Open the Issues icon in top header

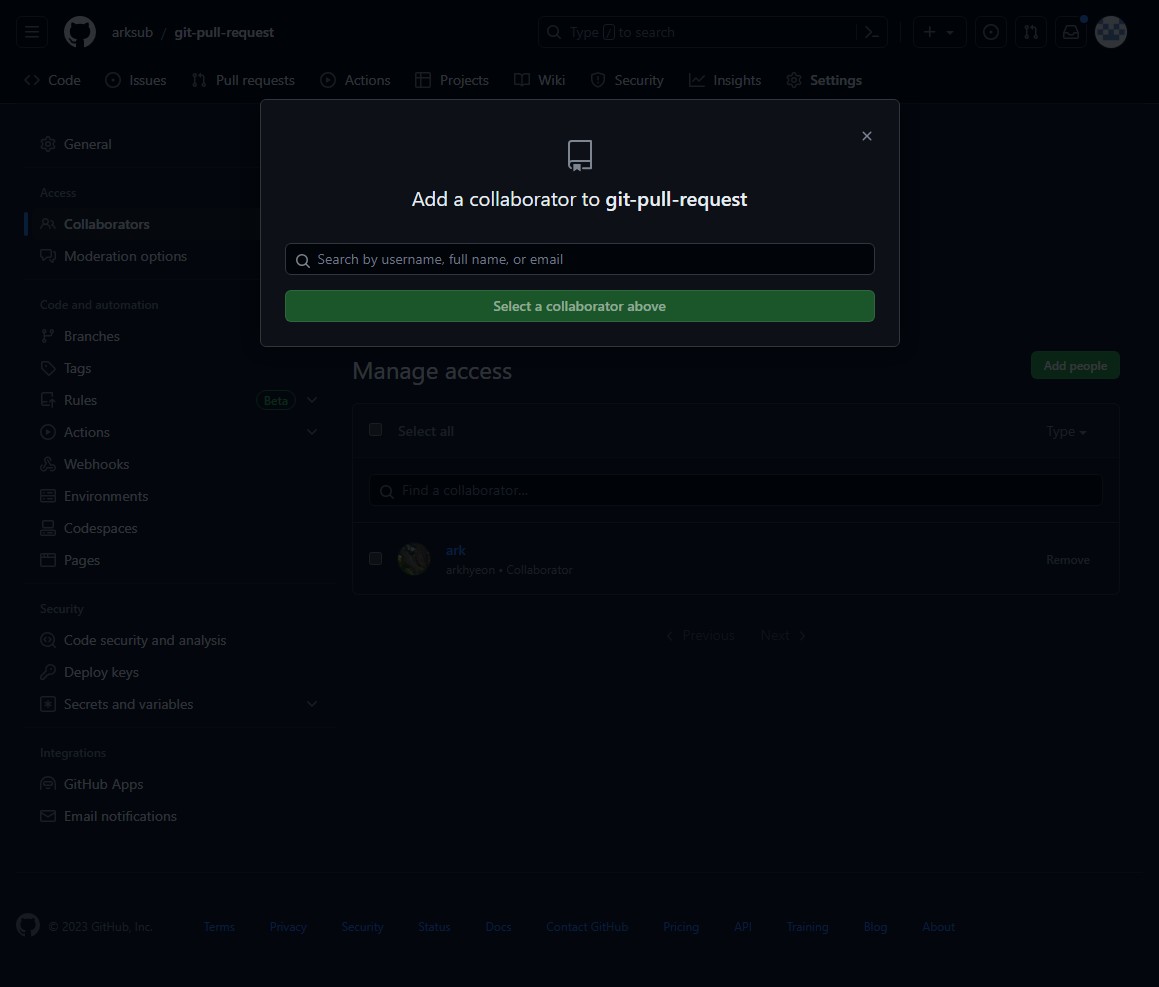pyautogui.click(x=990, y=32)
